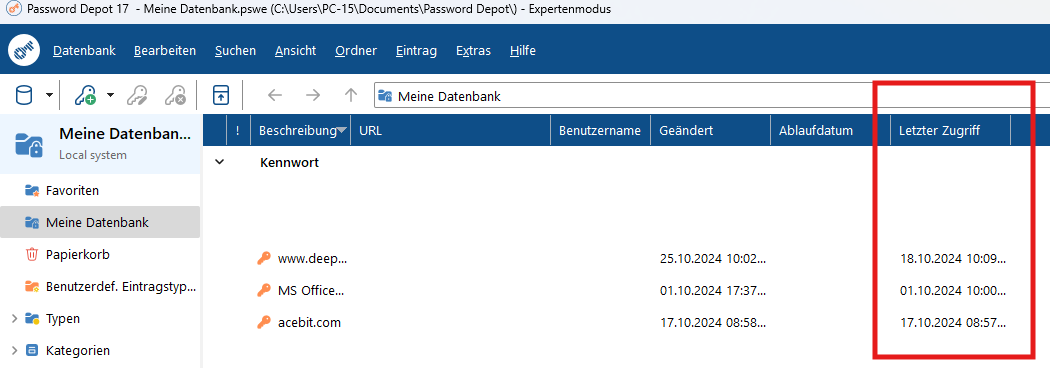The image size is (1050, 368).
Task: Click the 18.10.2024 10:09 last access value
Action: [x=953, y=259]
